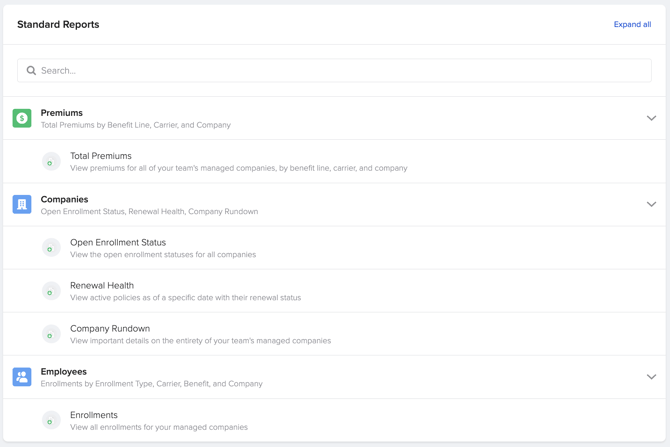This screenshot has width=670, height=447.
Task: Open the Total Premiums report
Action: (101, 156)
